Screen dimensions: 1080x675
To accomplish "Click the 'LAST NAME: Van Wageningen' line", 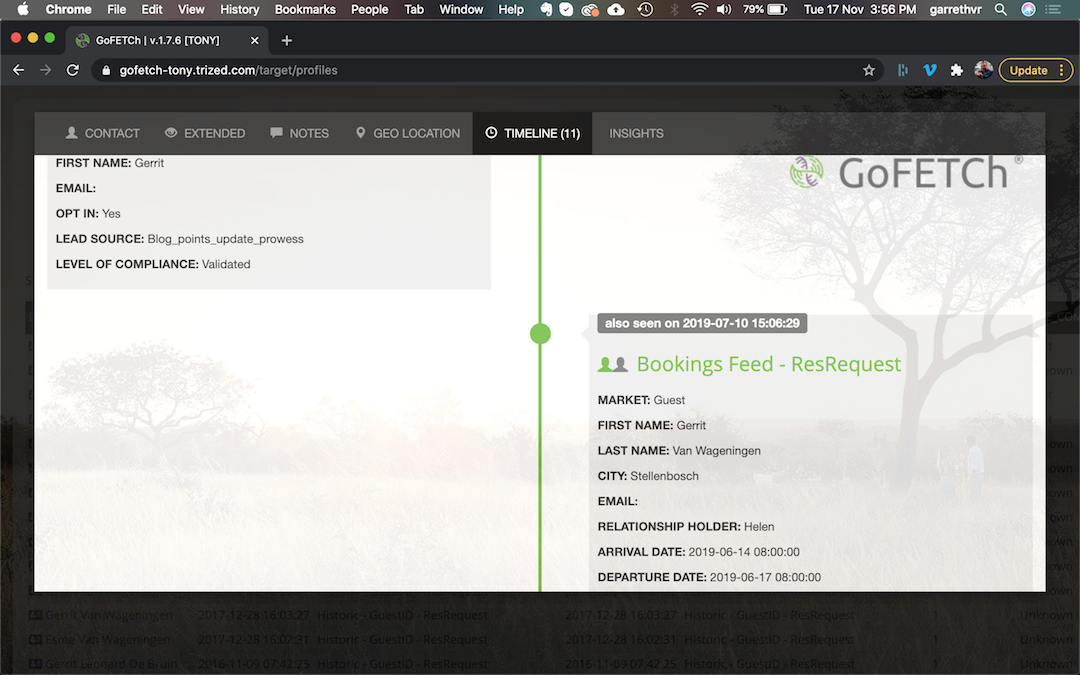I will pos(679,450).
